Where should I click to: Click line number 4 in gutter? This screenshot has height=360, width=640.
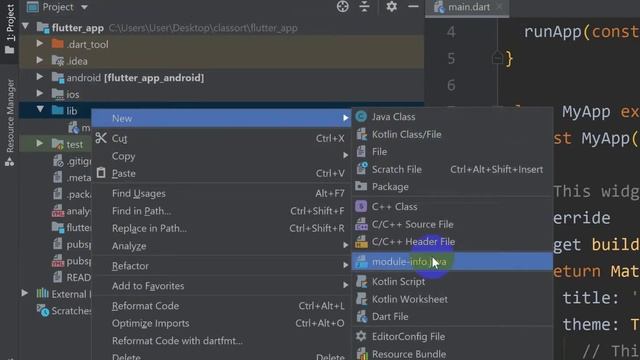[451, 32]
